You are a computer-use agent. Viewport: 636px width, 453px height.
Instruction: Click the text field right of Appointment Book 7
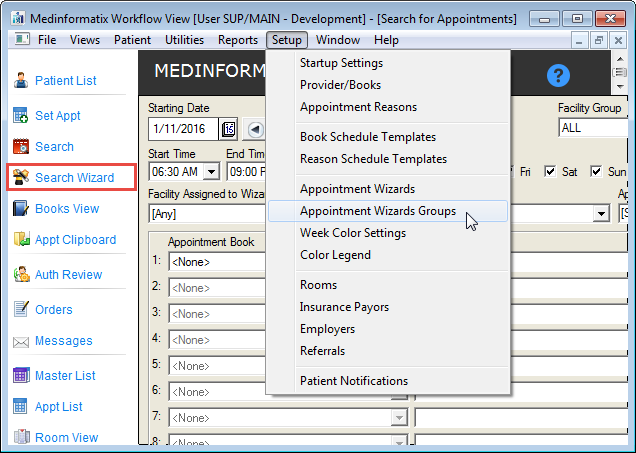click(521, 417)
